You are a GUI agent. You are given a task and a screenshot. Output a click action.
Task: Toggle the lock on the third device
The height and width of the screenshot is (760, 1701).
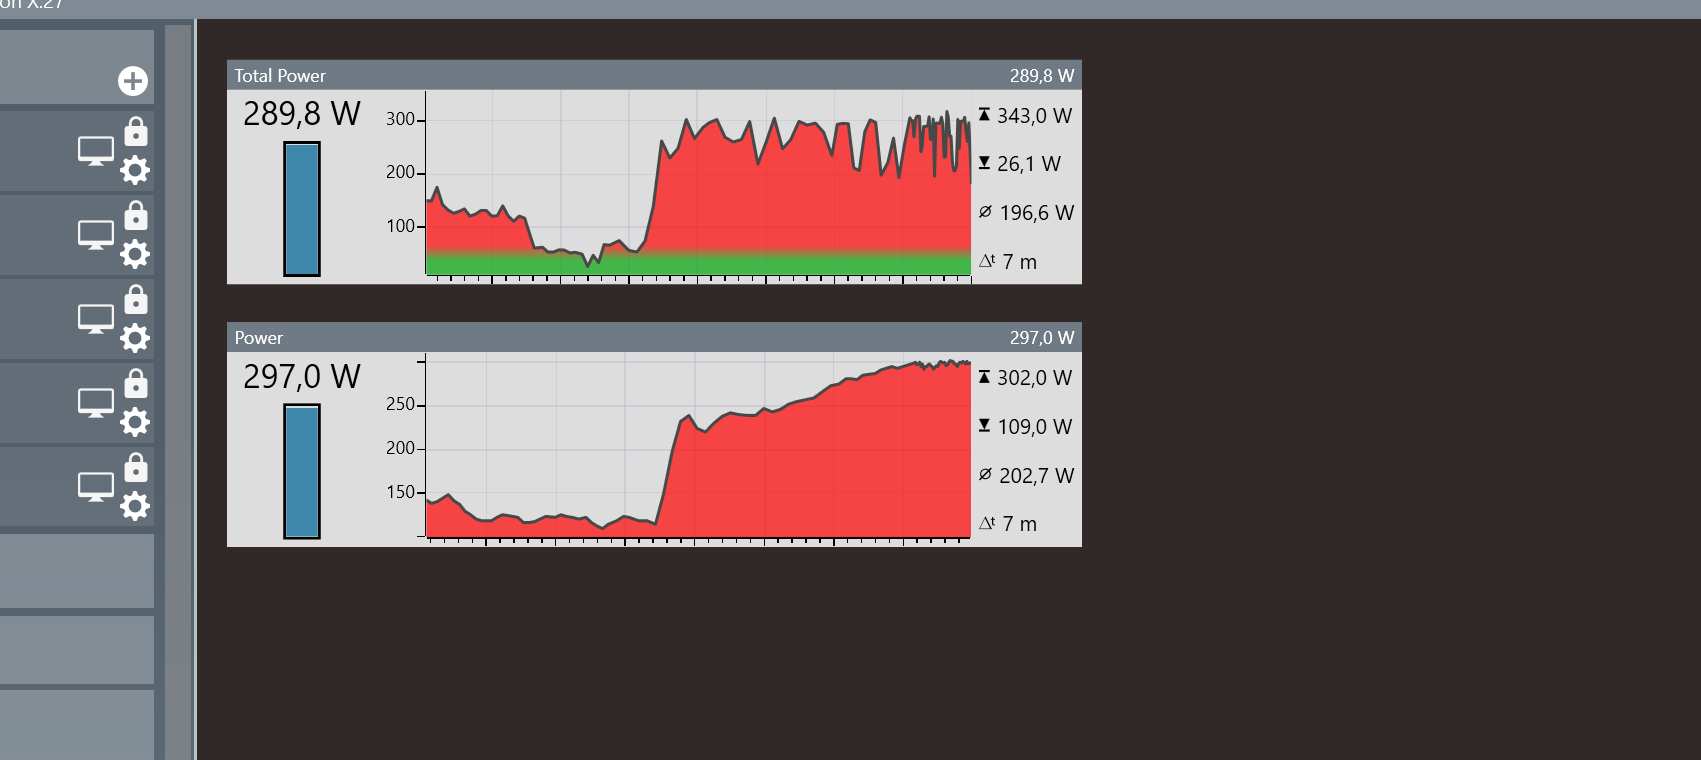(136, 300)
